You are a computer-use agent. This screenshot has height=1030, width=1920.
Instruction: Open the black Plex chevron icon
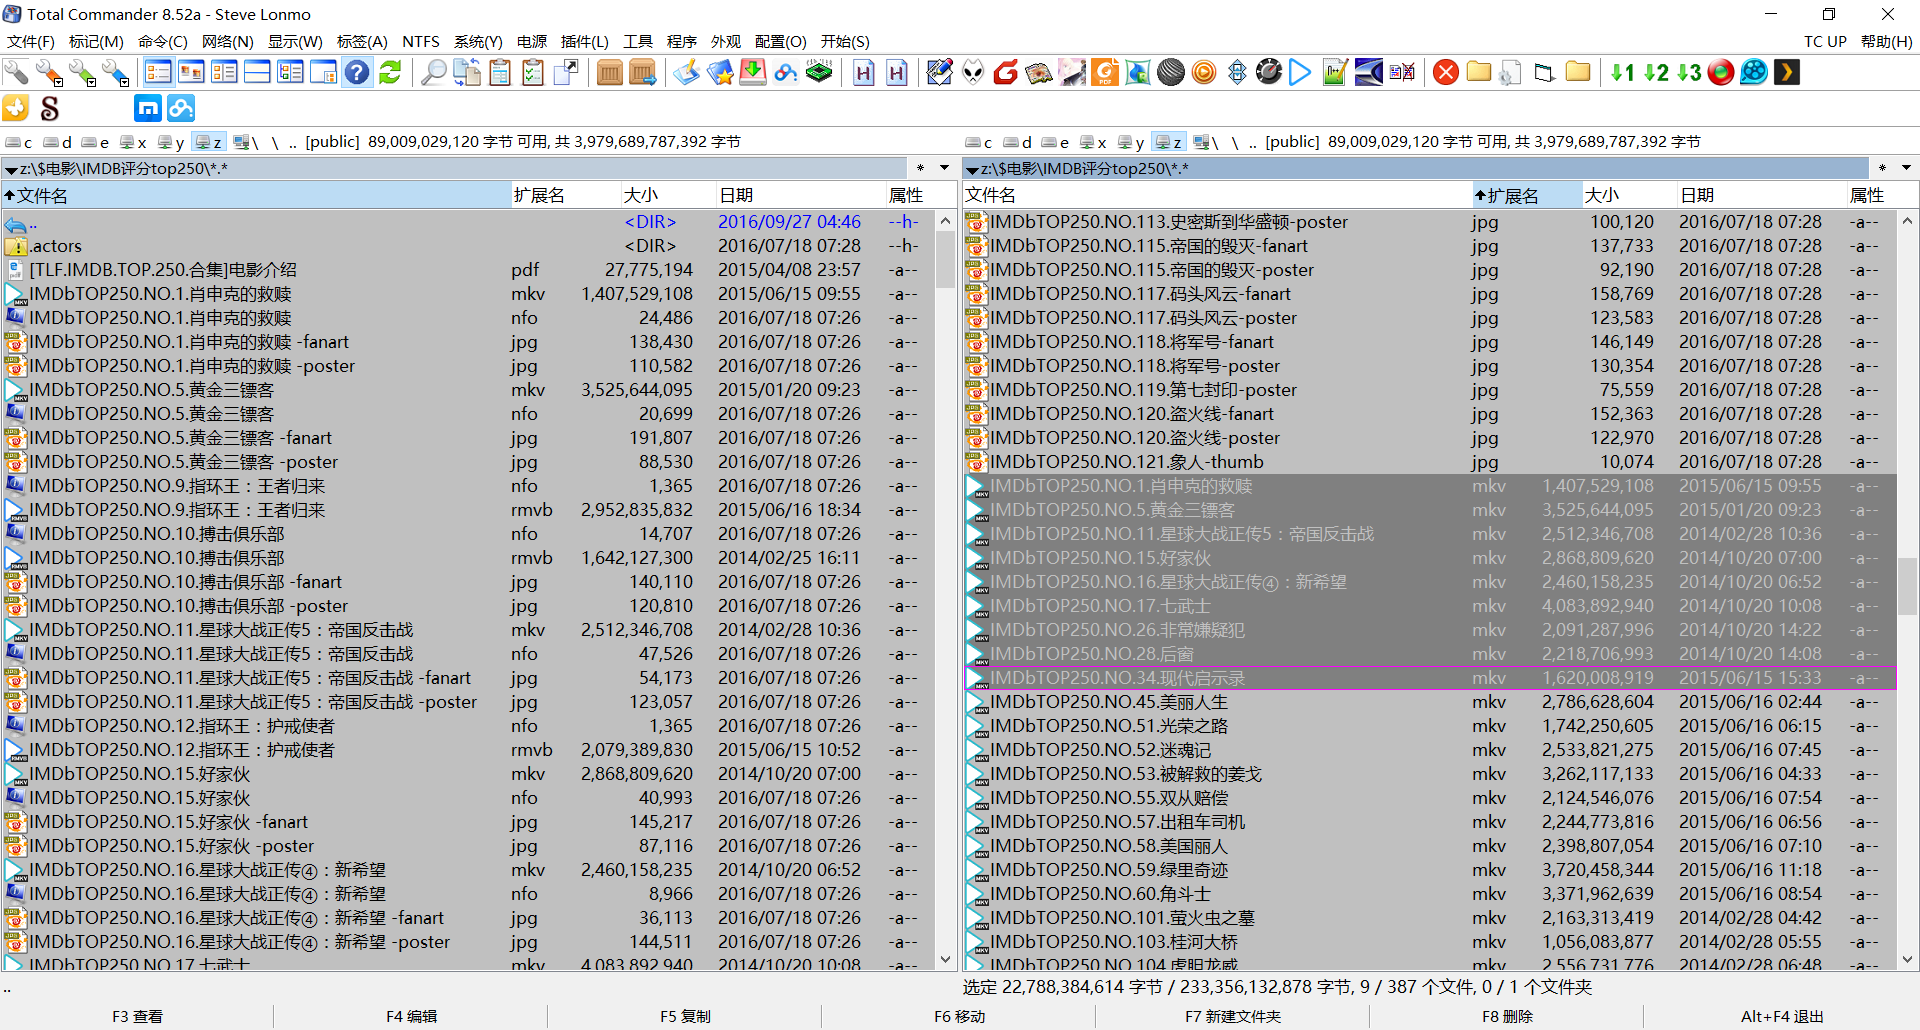pyautogui.click(x=1787, y=72)
